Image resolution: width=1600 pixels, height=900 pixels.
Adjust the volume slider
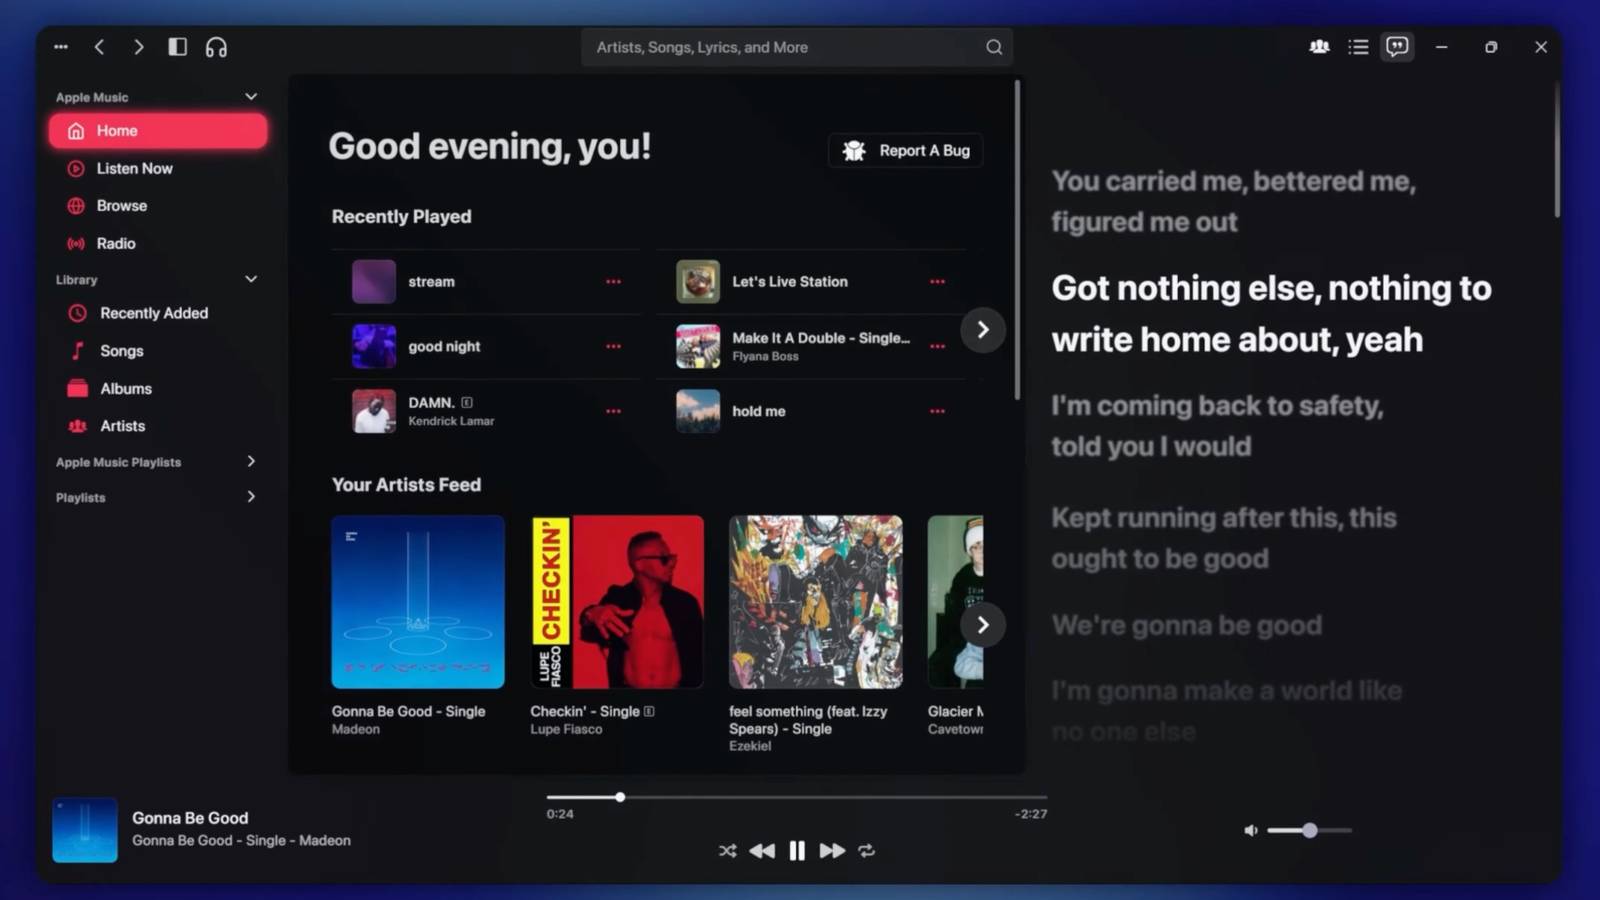(1309, 831)
